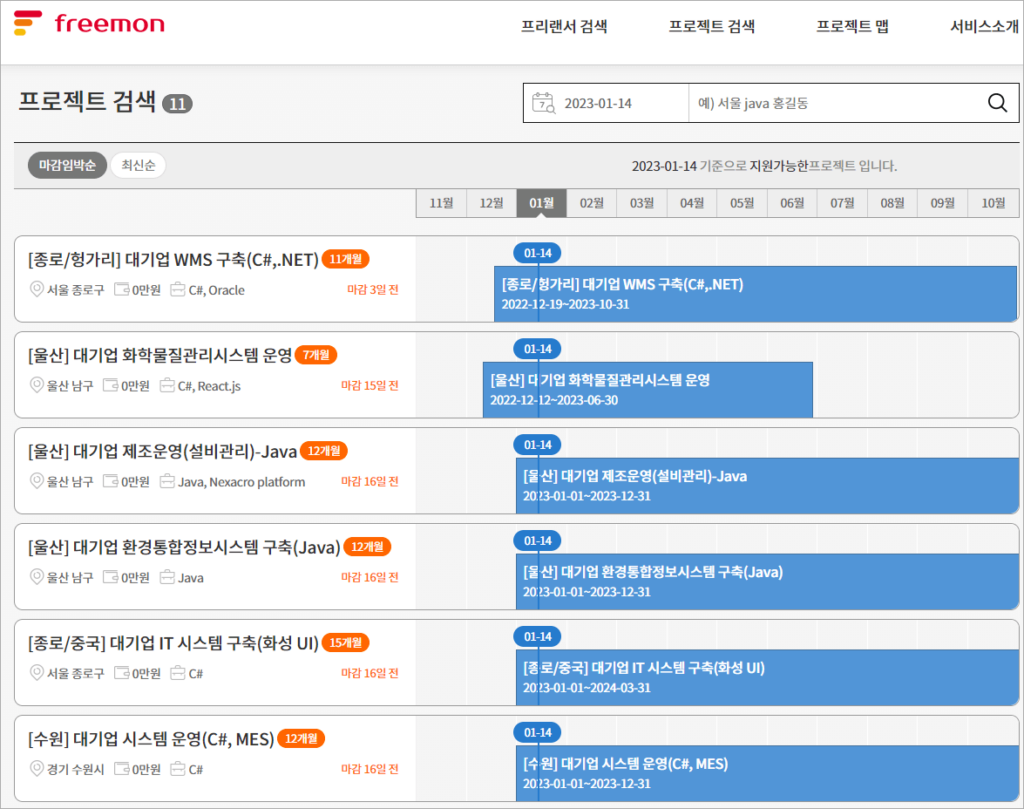Switch sorting to 최신순
Image resolution: width=1024 pixels, height=809 pixels.
click(x=138, y=165)
